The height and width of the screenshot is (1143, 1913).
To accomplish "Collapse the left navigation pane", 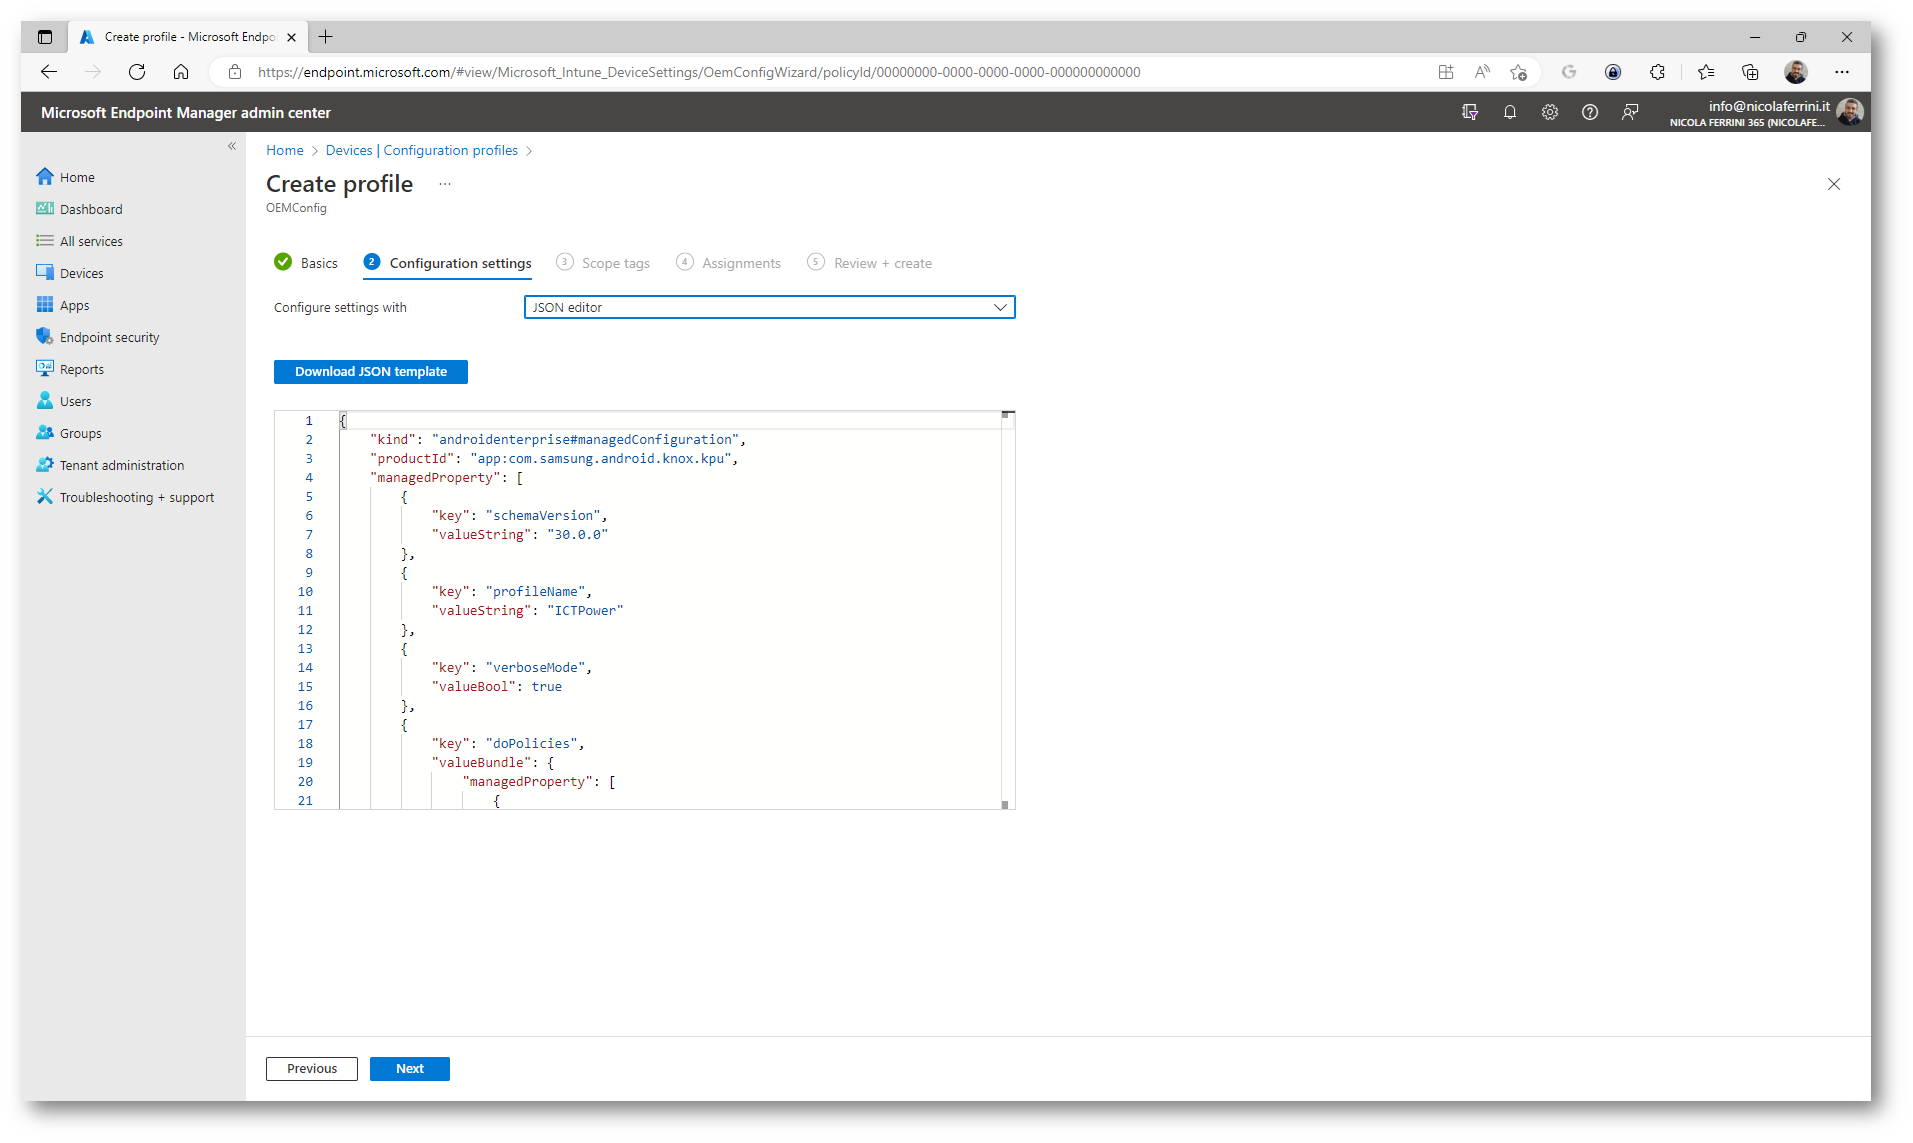I will (x=232, y=146).
